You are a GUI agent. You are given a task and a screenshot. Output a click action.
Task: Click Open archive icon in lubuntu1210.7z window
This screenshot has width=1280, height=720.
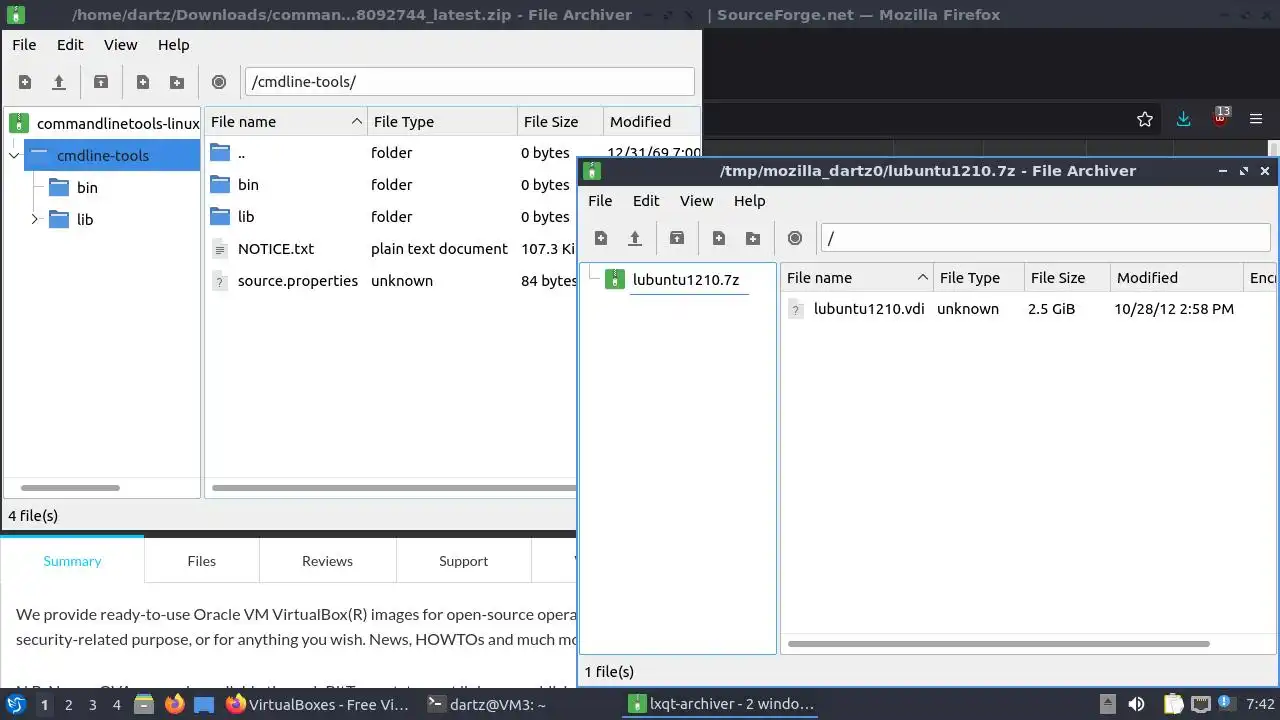coord(635,238)
